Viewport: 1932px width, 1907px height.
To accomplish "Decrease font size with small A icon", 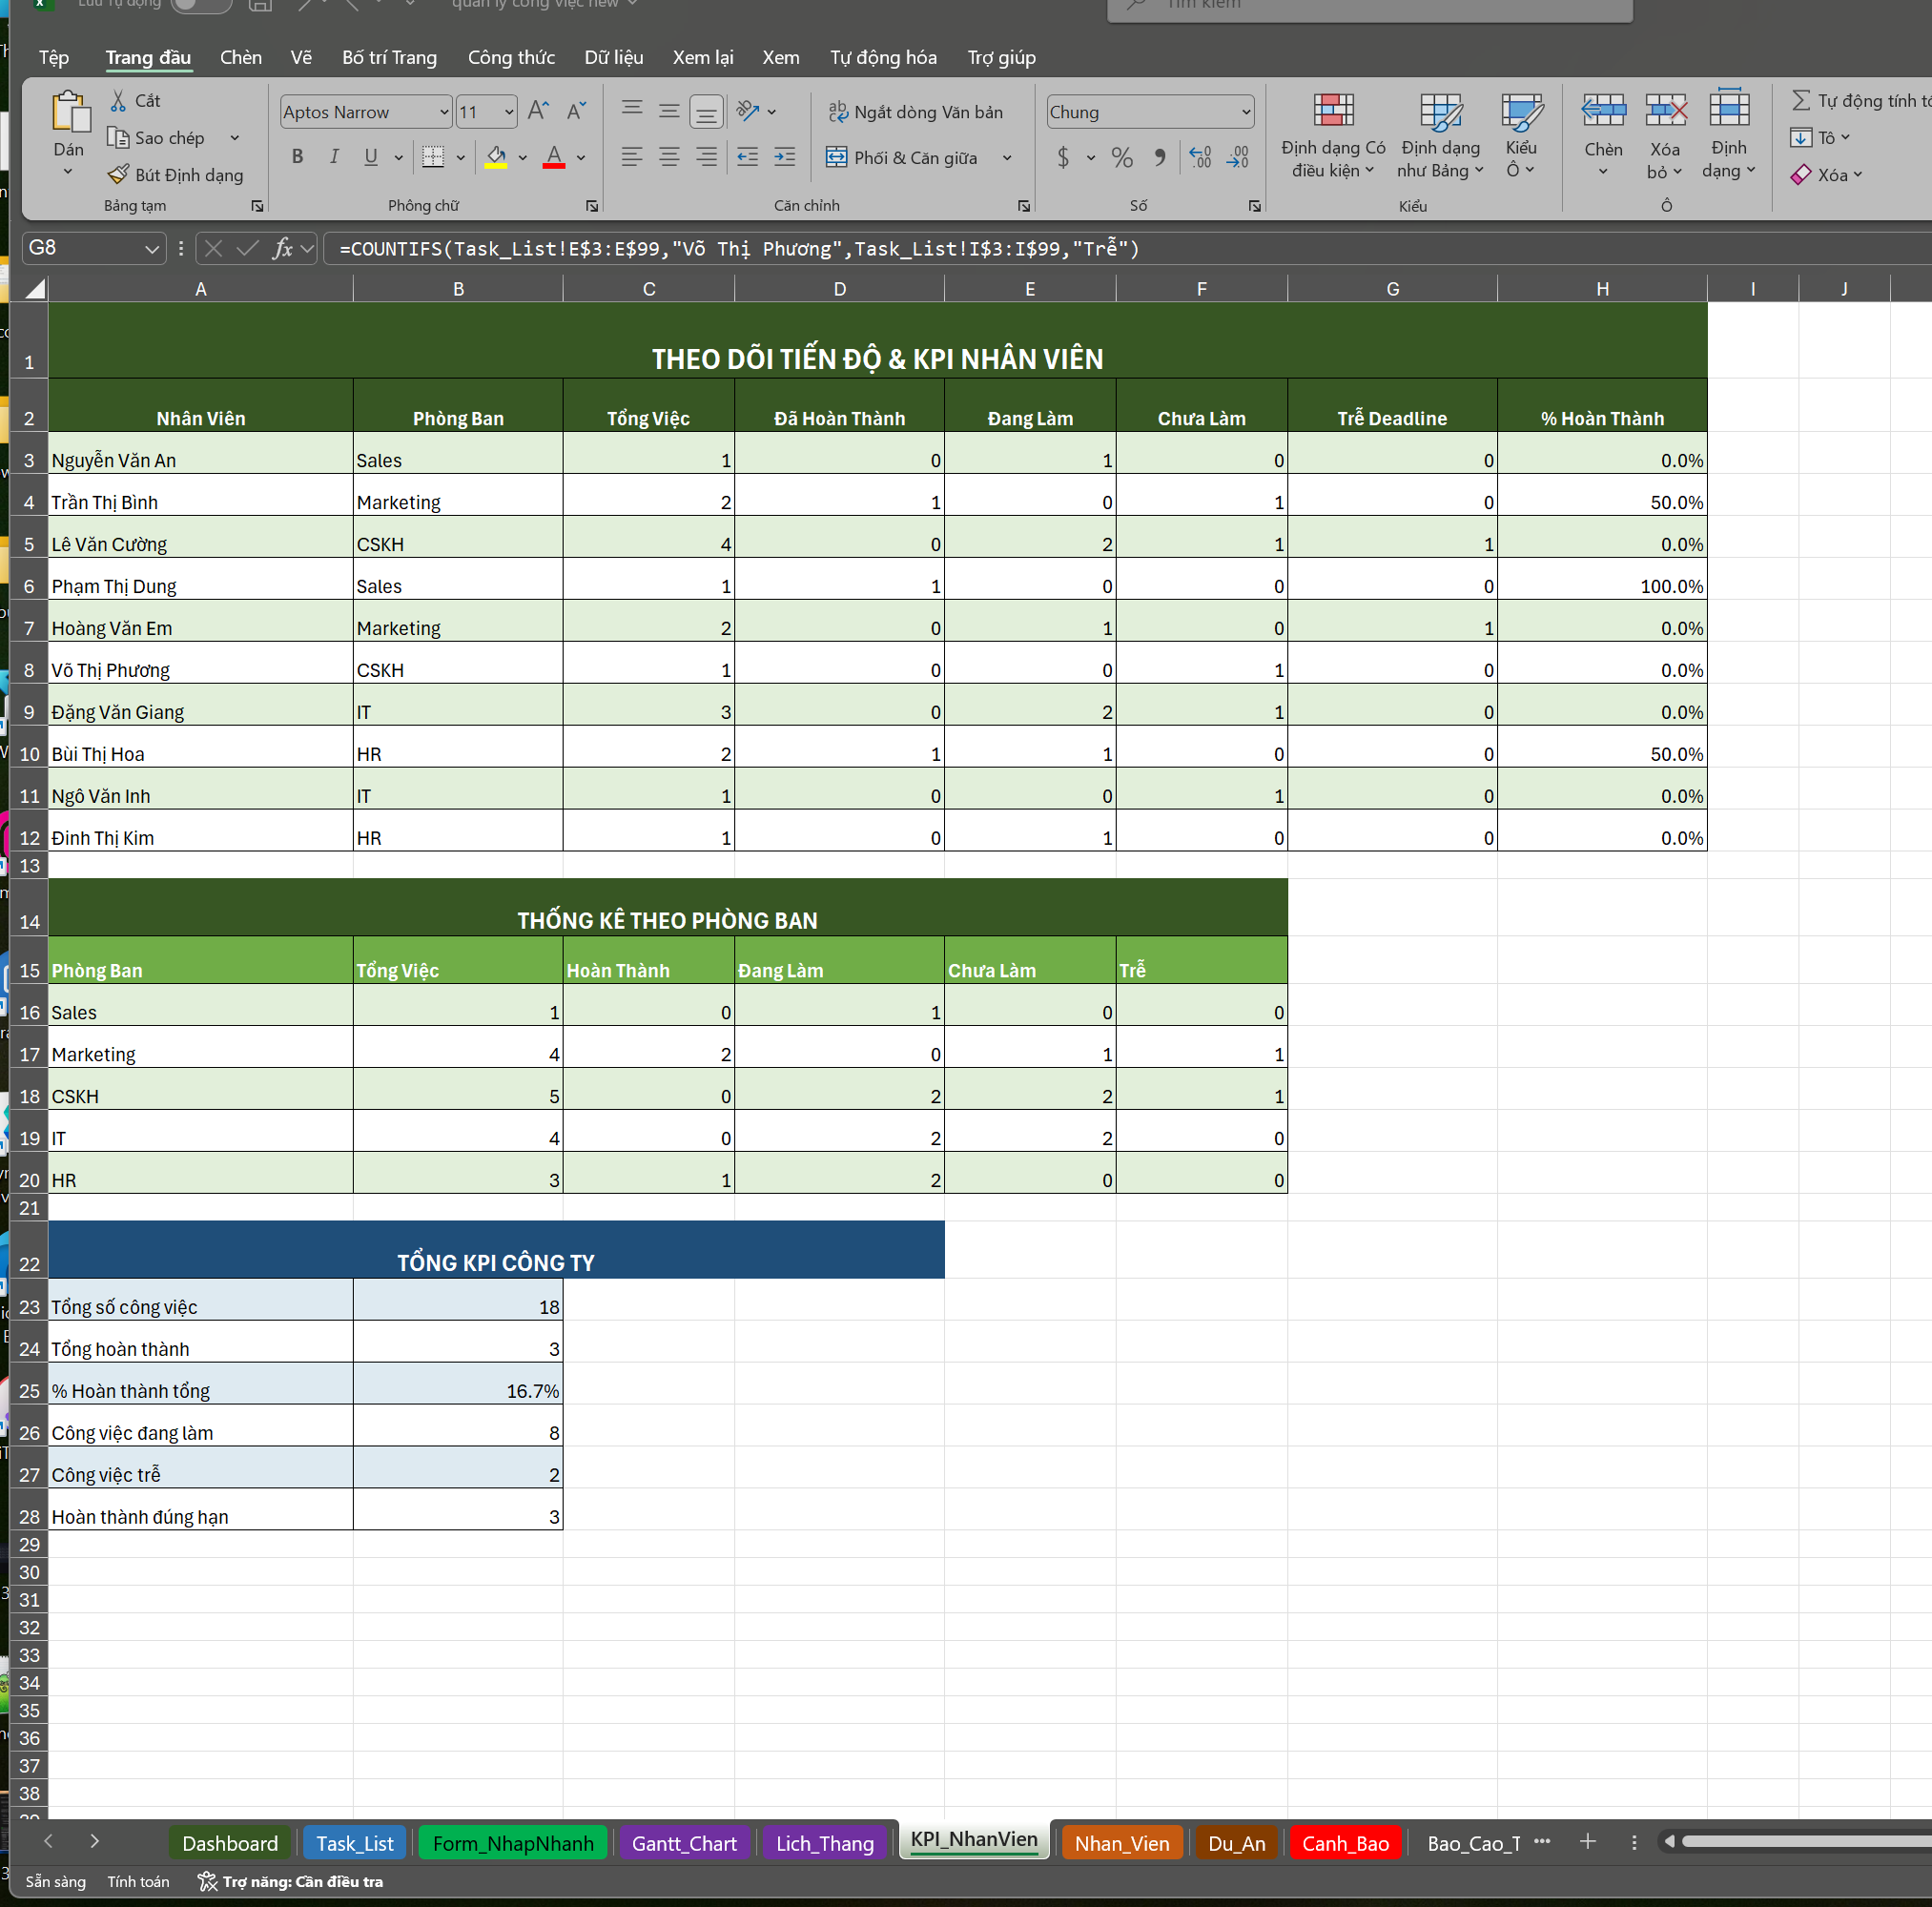I will [576, 110].
